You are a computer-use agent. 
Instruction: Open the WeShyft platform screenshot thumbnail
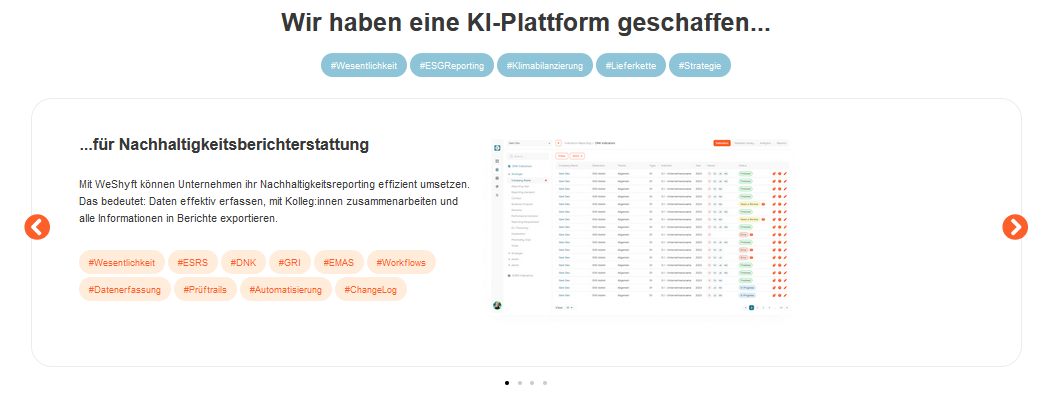click(x=640, y=227)
